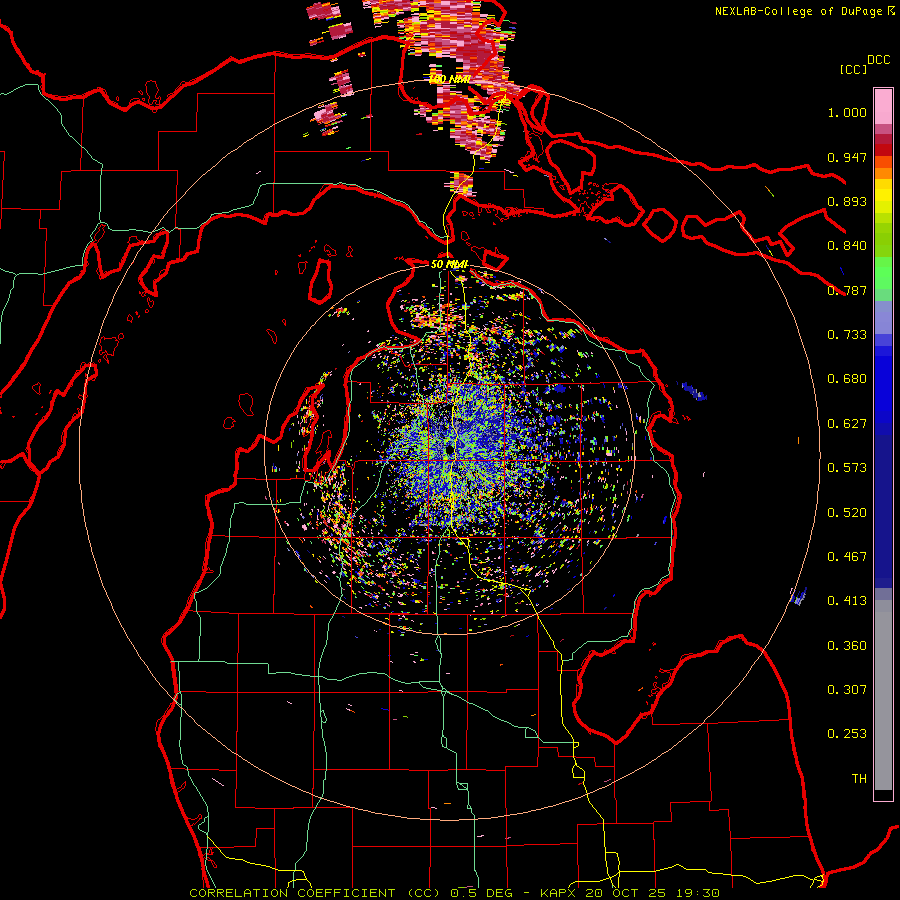The width and height of the screenshot is (900, 900).
Task: Pick the dark navy color bar segment
Action: click(x=883, y=511)
